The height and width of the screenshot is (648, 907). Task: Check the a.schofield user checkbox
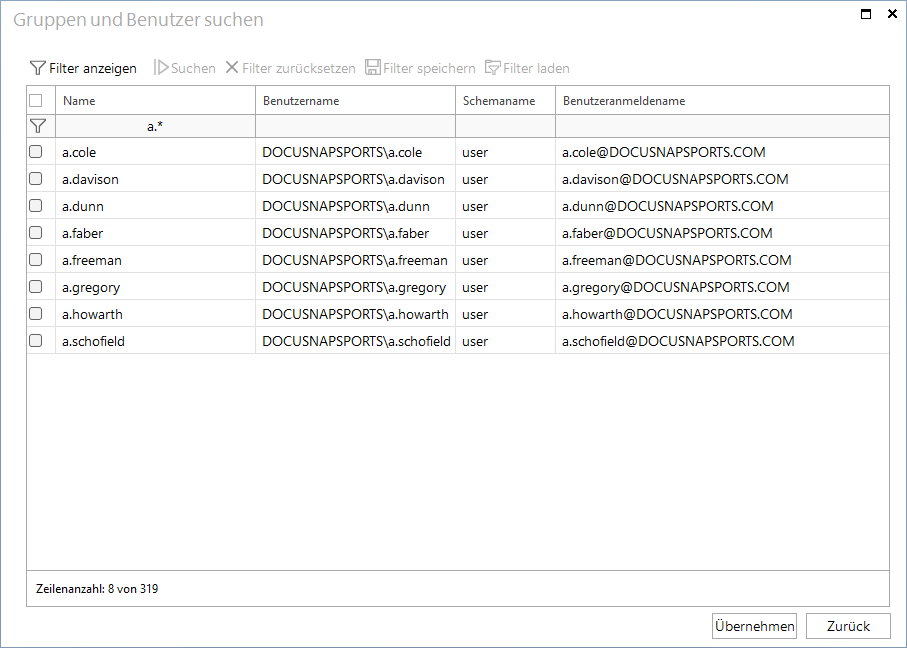36,341
